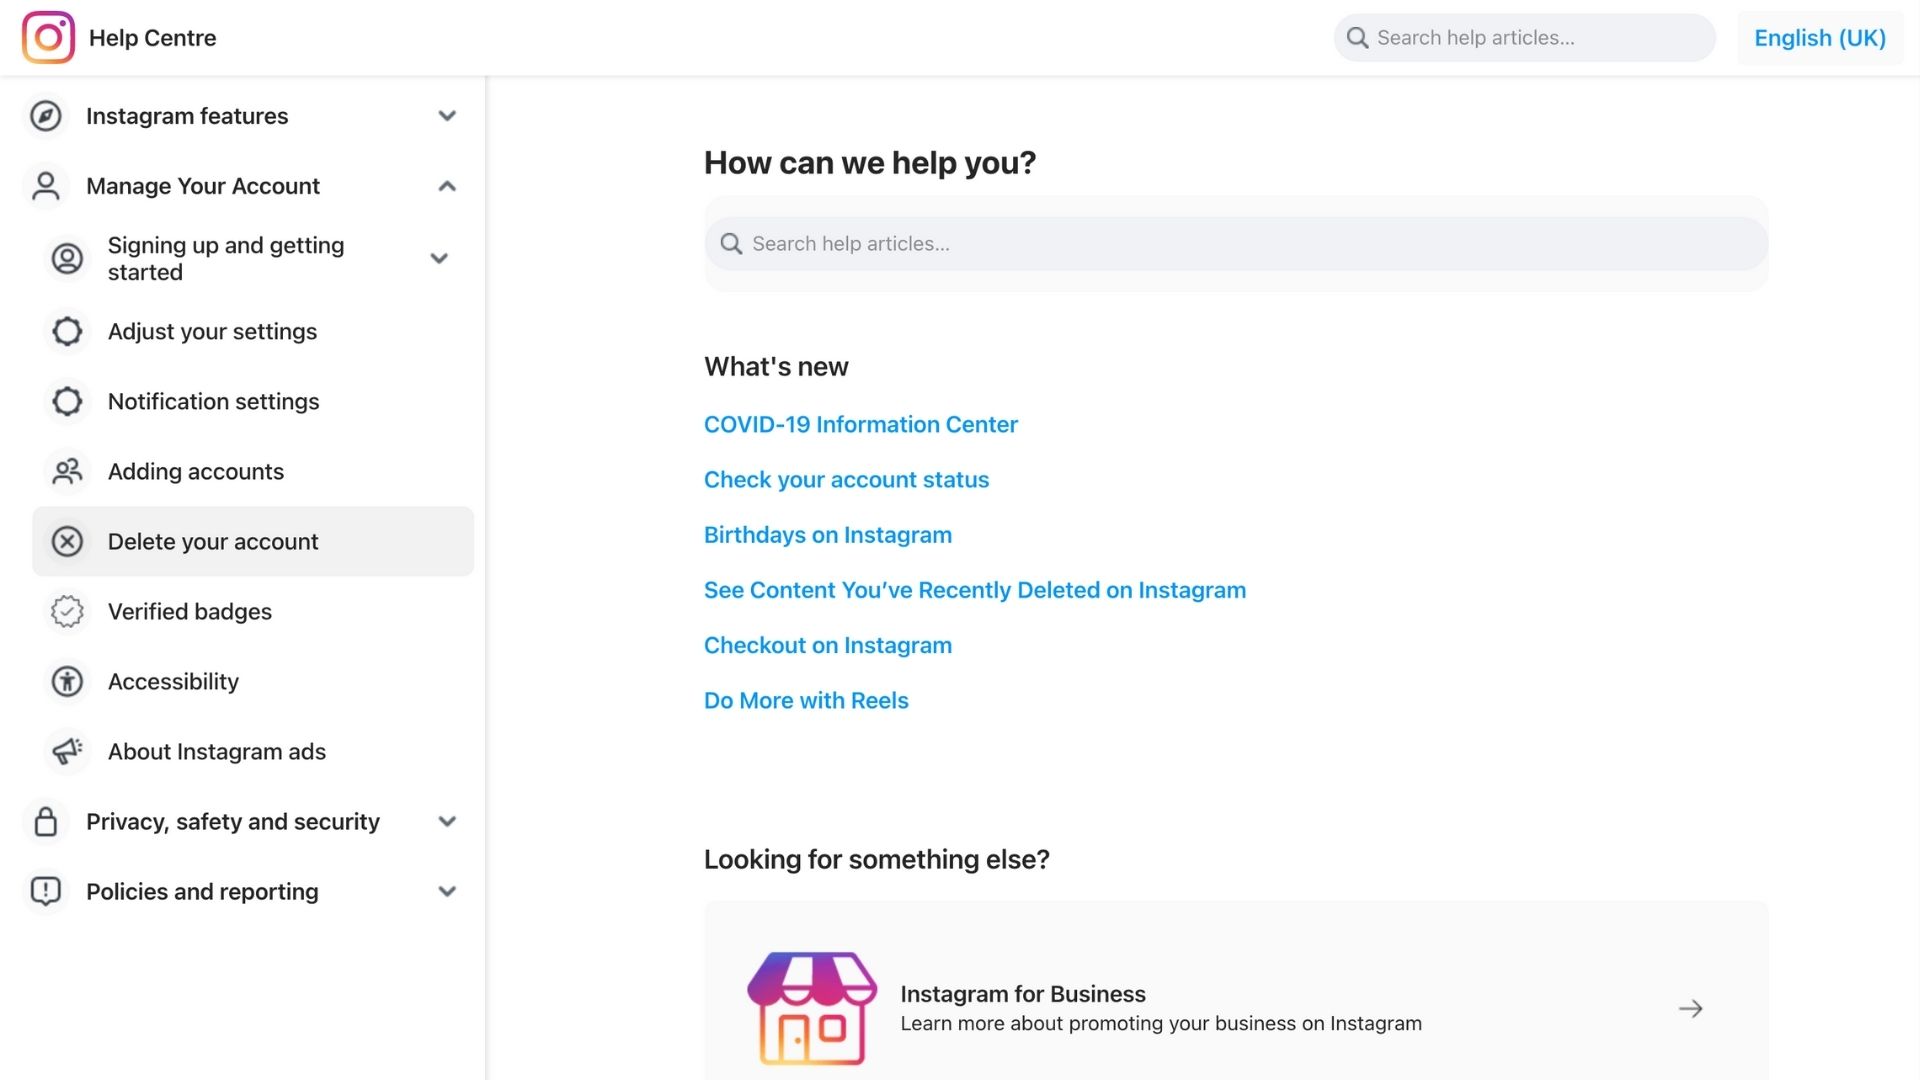Screen dimensions: 1920x1080
Task: Open the COVID-19 Information Center link
Action: (x=860, y=424)
